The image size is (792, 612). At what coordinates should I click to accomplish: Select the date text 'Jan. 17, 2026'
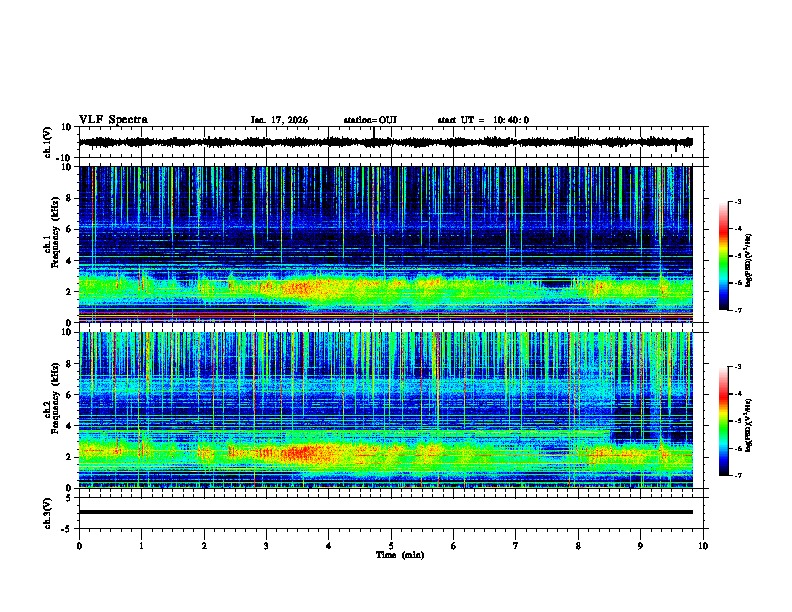279,120
